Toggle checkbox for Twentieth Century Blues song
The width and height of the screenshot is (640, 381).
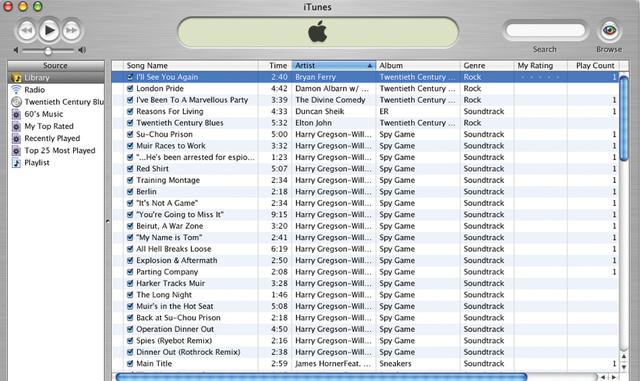coord(130,123)
